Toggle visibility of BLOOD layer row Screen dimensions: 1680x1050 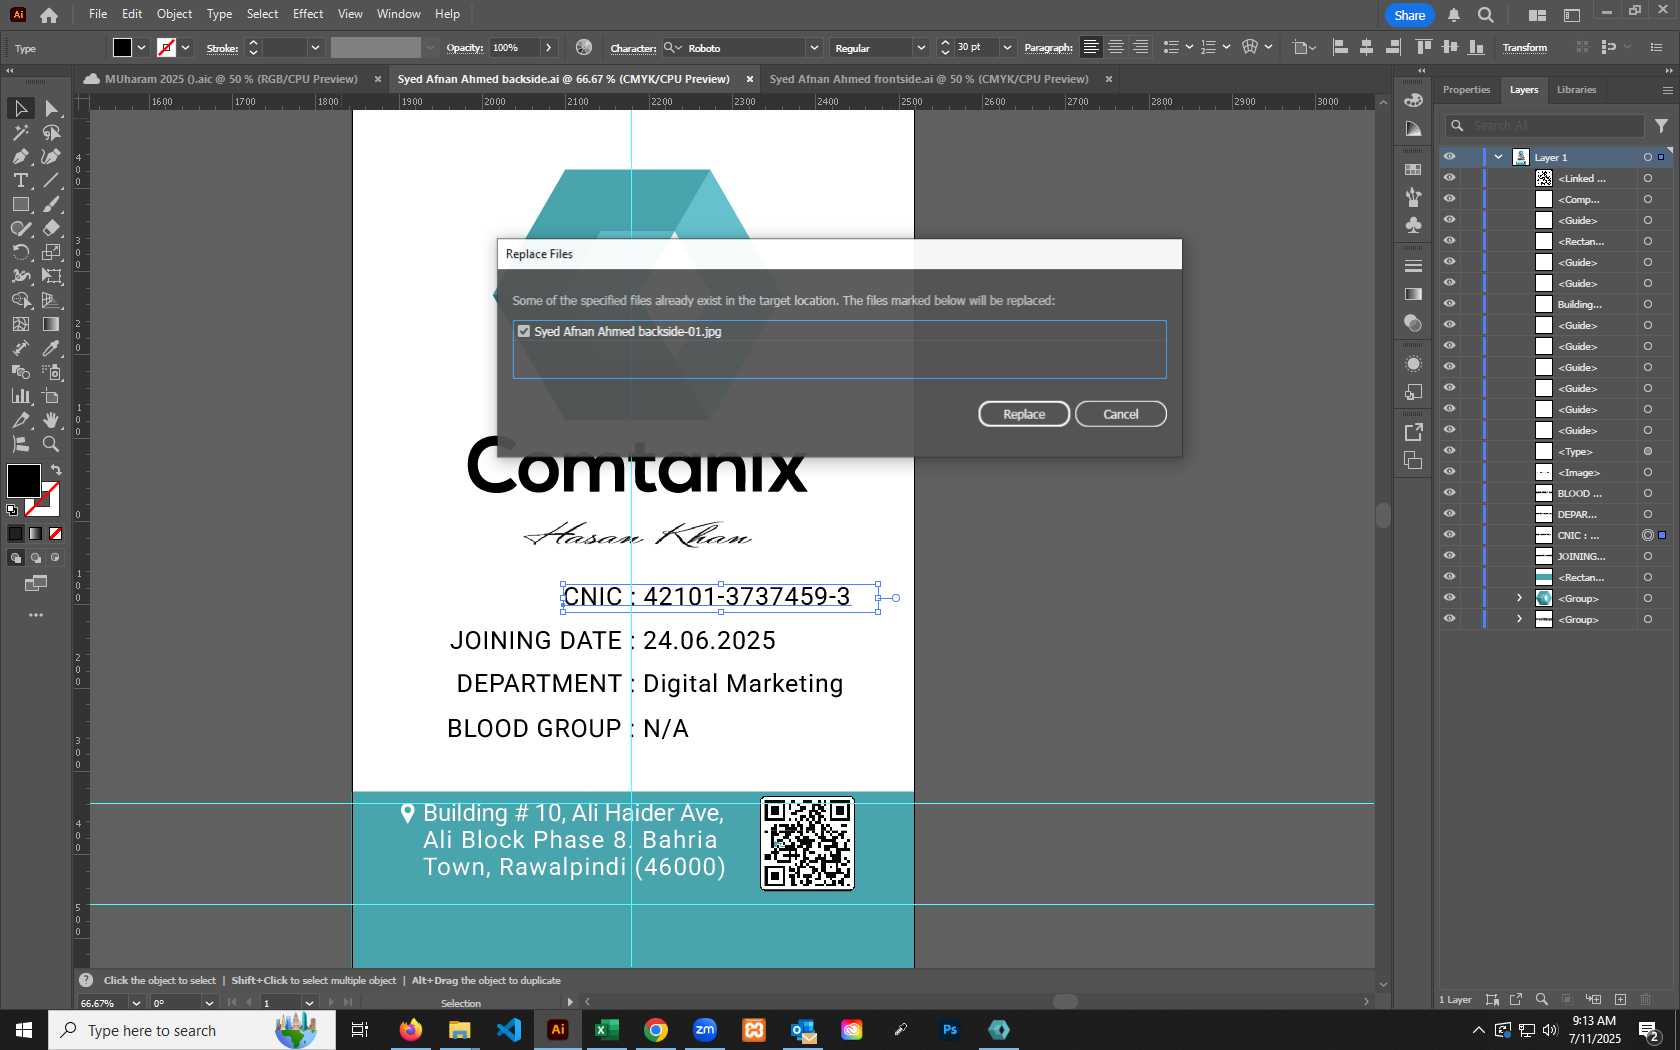pyautogui.click(x=1449, y=493)
